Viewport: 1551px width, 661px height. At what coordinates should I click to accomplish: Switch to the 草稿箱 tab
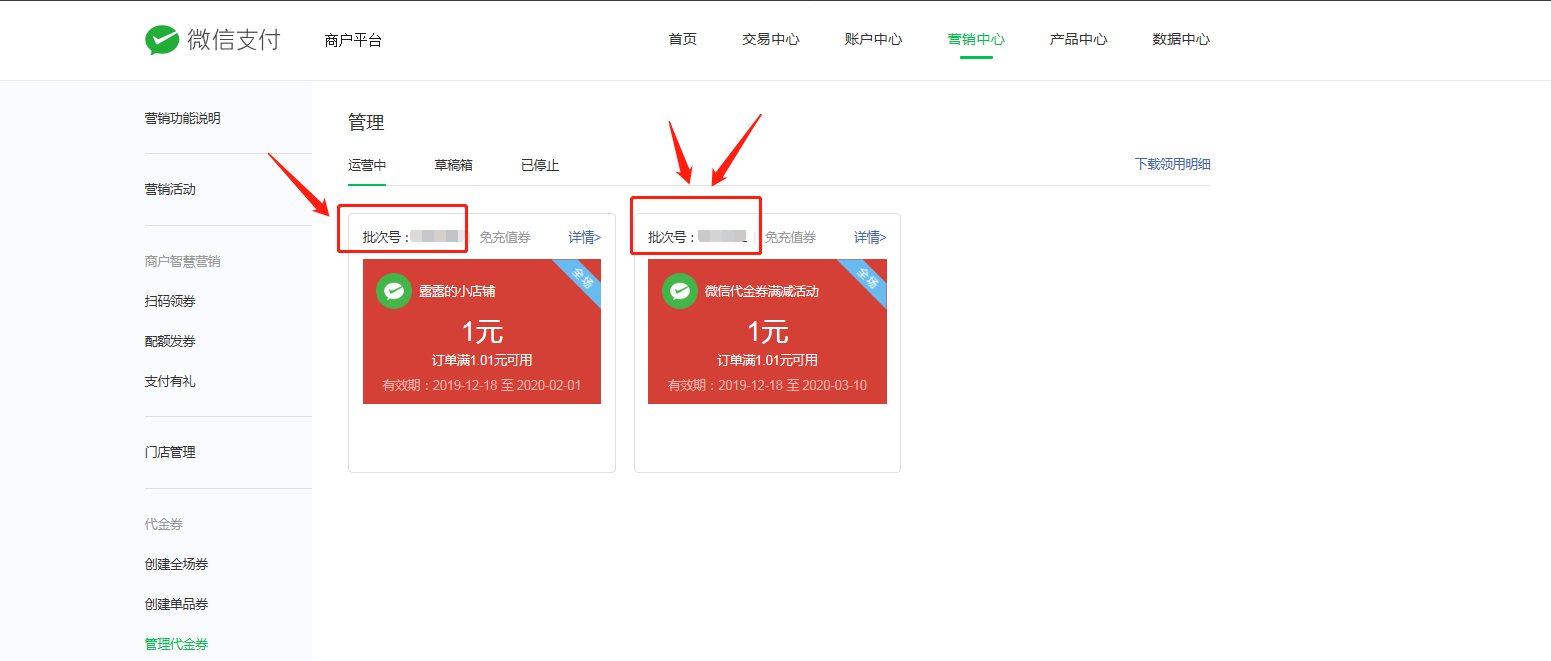click(453, 165)
